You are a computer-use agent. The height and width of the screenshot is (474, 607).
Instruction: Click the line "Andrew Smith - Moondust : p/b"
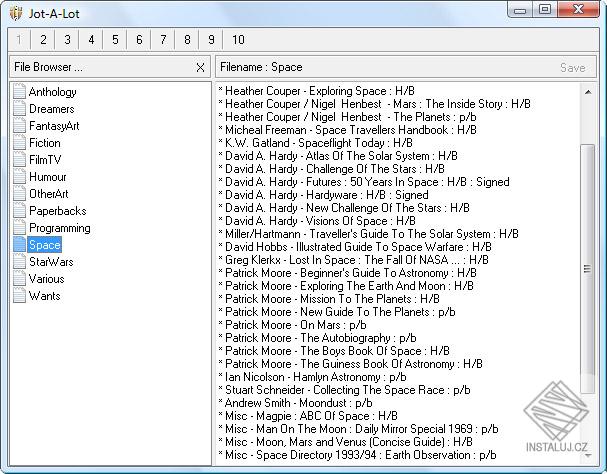click(x=295, y=403)
